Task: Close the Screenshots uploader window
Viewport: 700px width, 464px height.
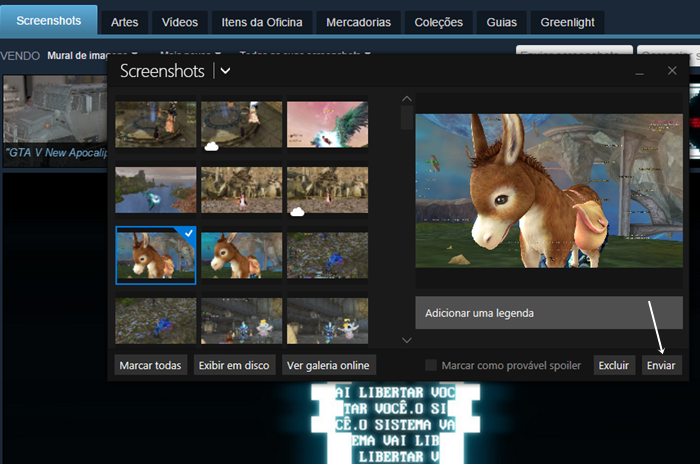Action: 672,71
